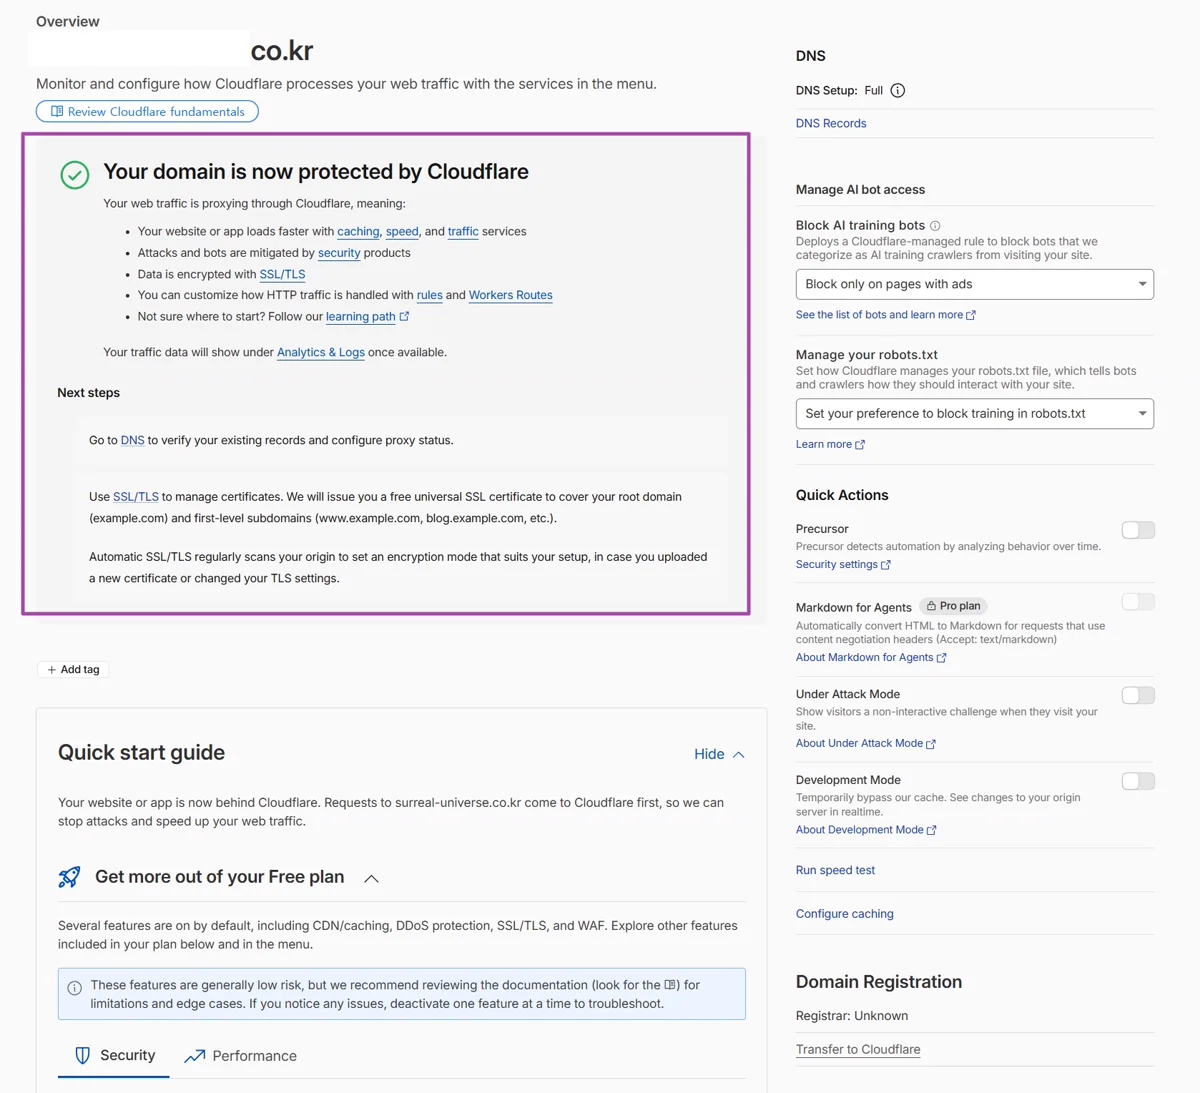
Task: Open the caching link
Action: coord(358,231)
